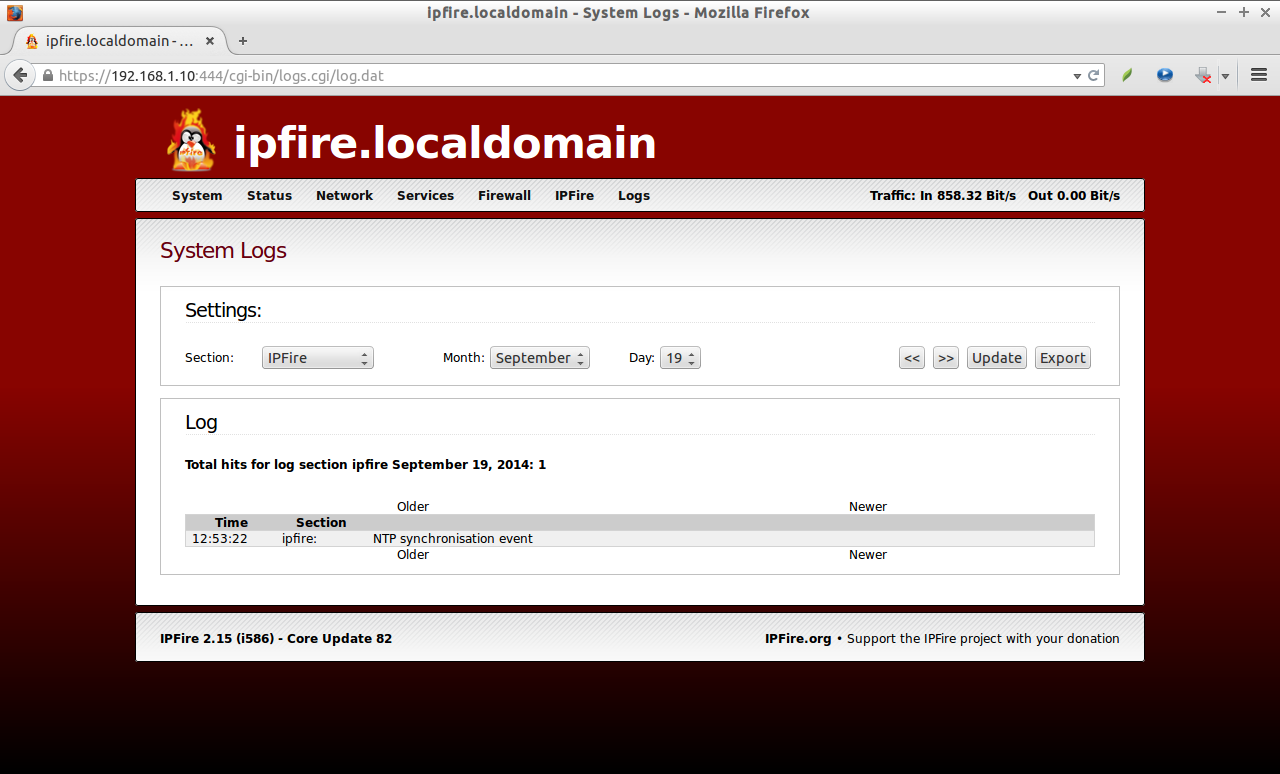
Task: Click the Out 0.00 Bit/s traffic text
Action: [1074, 196]
